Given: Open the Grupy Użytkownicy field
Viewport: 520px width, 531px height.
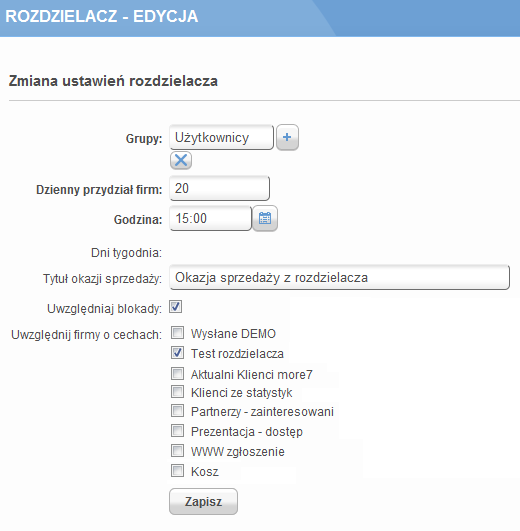Looking at the screenshot, I should pyautogui.click(x=221, y=137).
